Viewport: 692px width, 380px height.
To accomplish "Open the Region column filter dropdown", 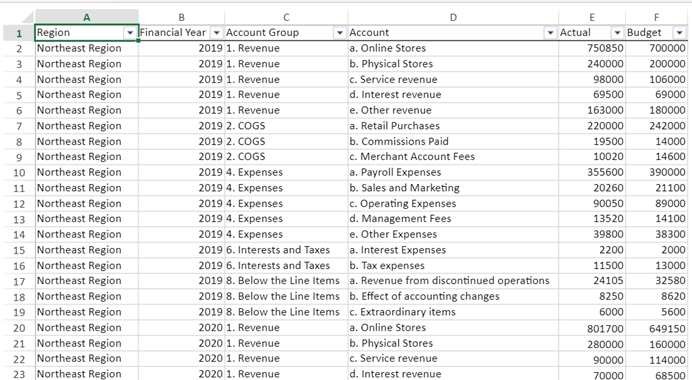I will tap(130, 33).
